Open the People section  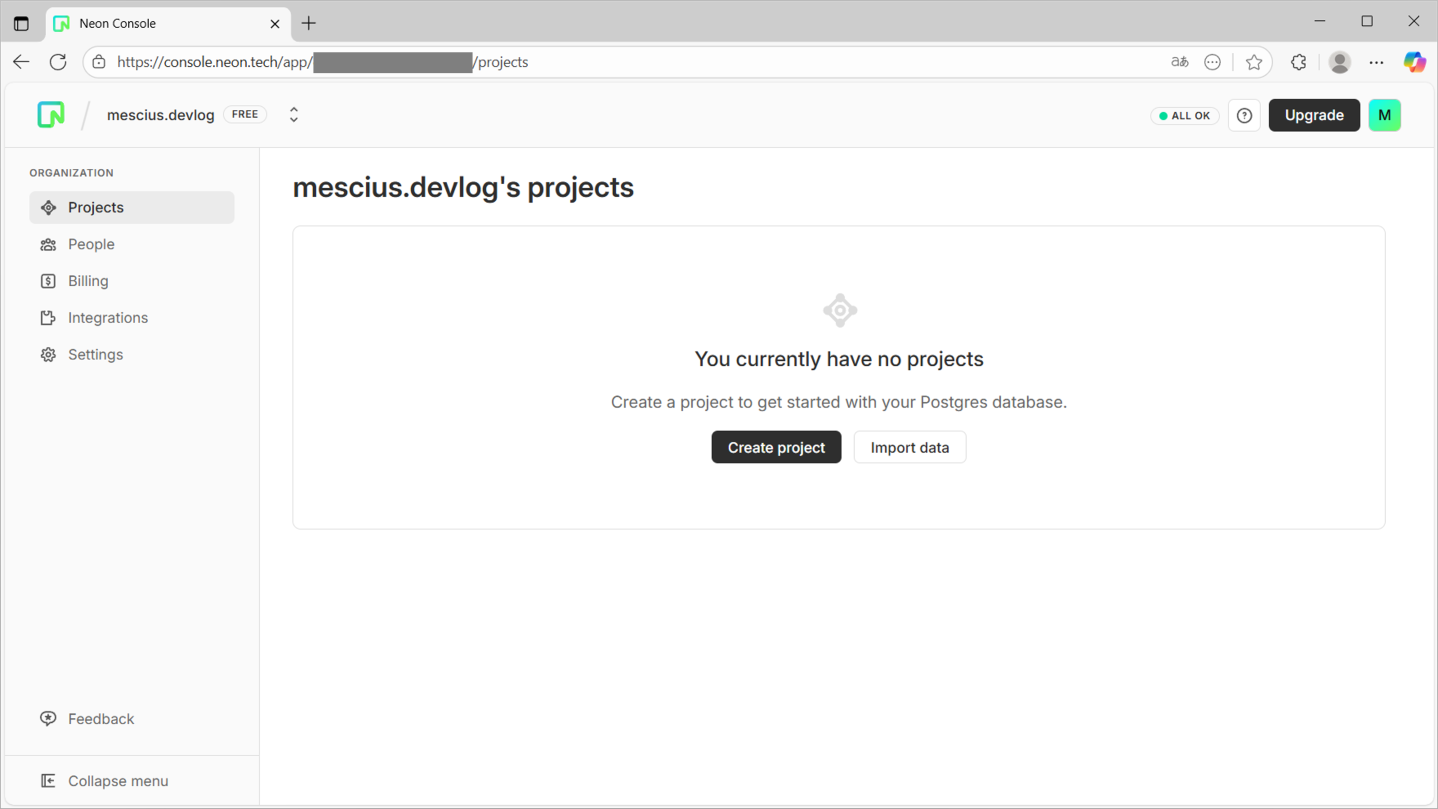pyautogui.click(x=91, y=244)
